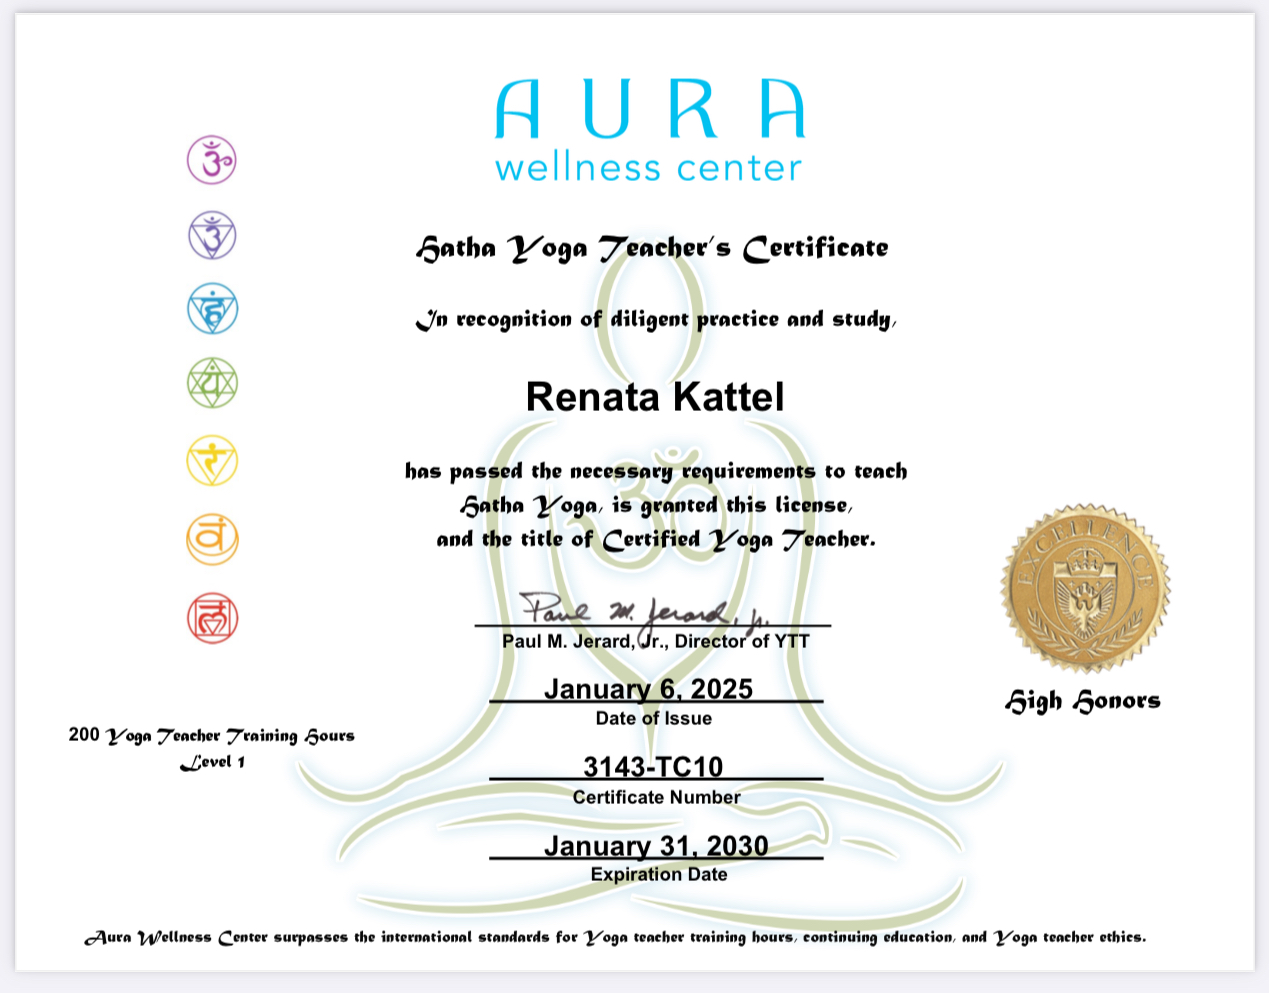This screenshot has height=993, width=1269.
Task: Click the issue date "January 6, 2025"
Action: point(648,689)
